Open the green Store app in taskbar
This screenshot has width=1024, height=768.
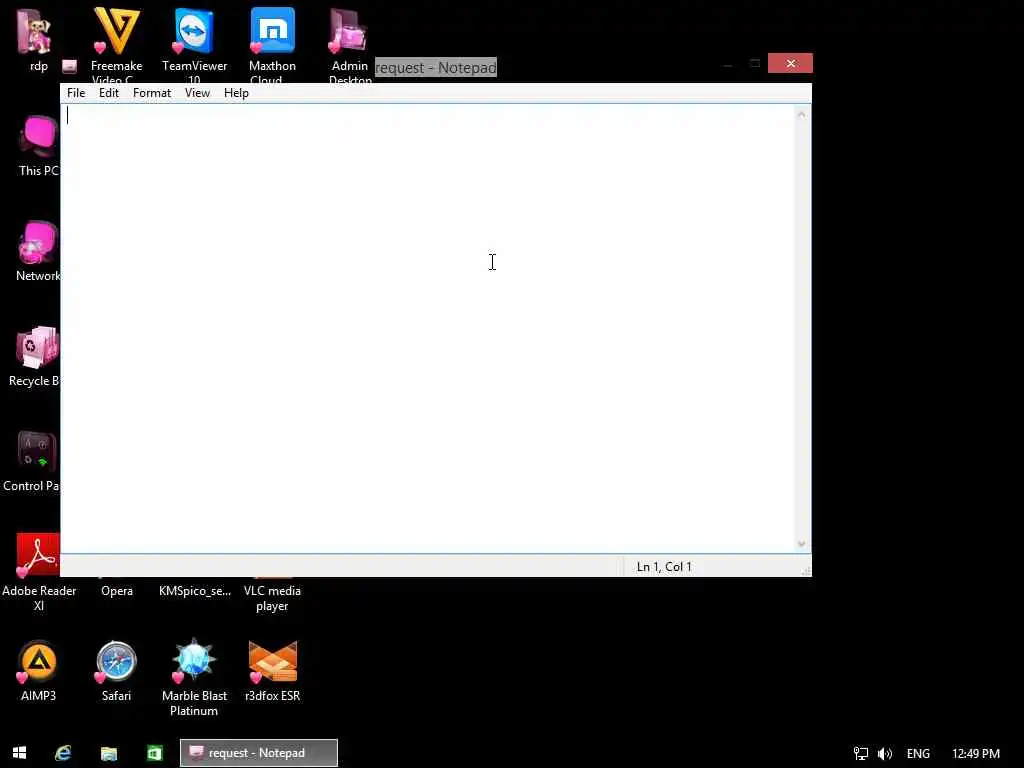pos(155,753)
